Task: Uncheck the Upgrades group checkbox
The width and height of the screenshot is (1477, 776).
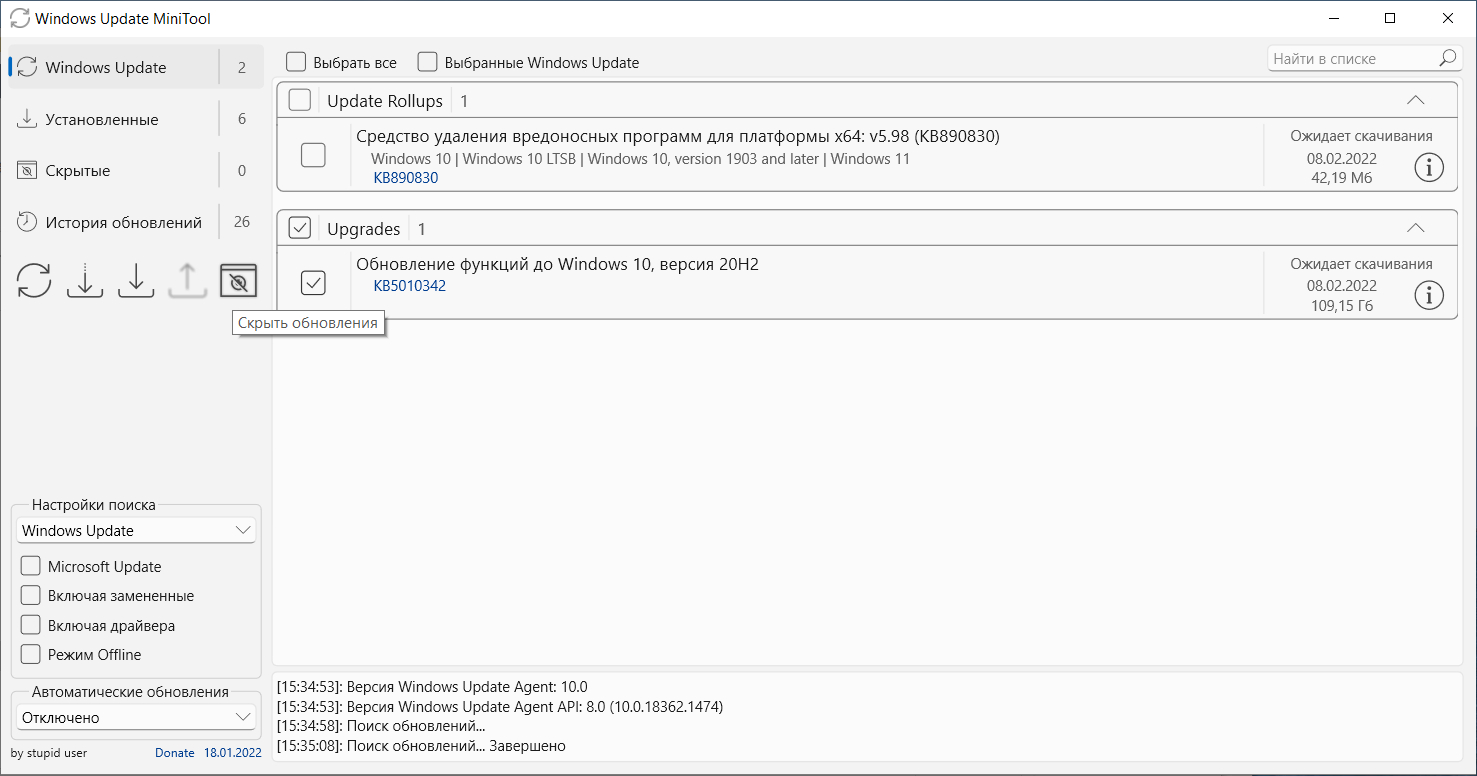Action: (x=300, y=228)
